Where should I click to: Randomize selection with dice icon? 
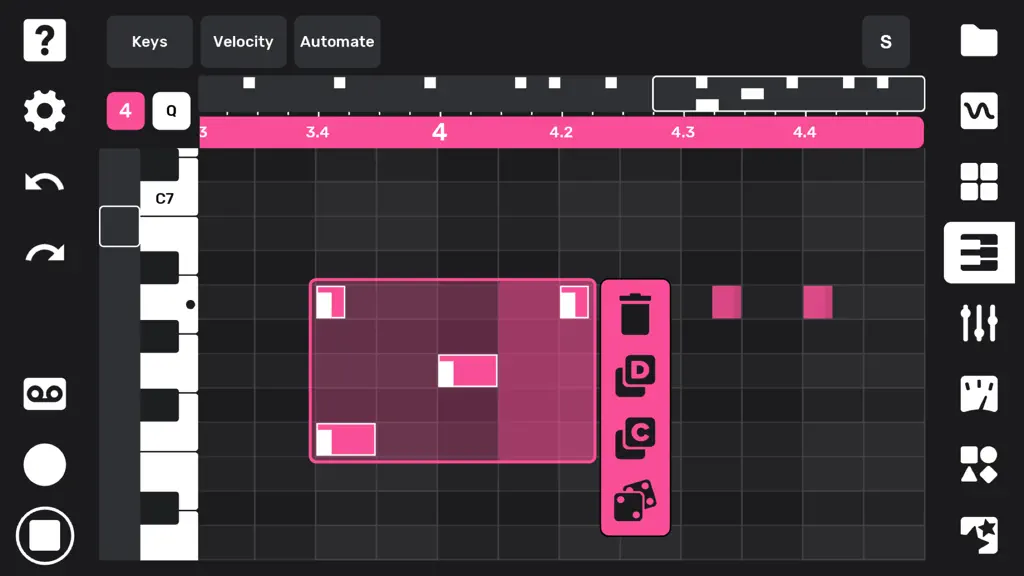point(635,501)
